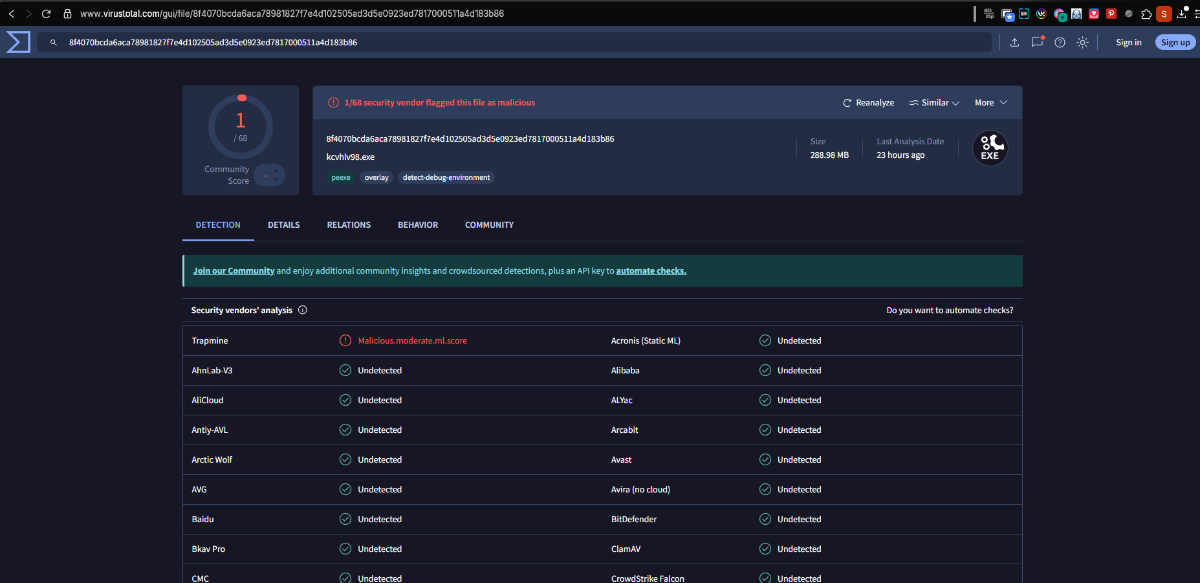Open the BEHAVIOR tab

[418, 225]
